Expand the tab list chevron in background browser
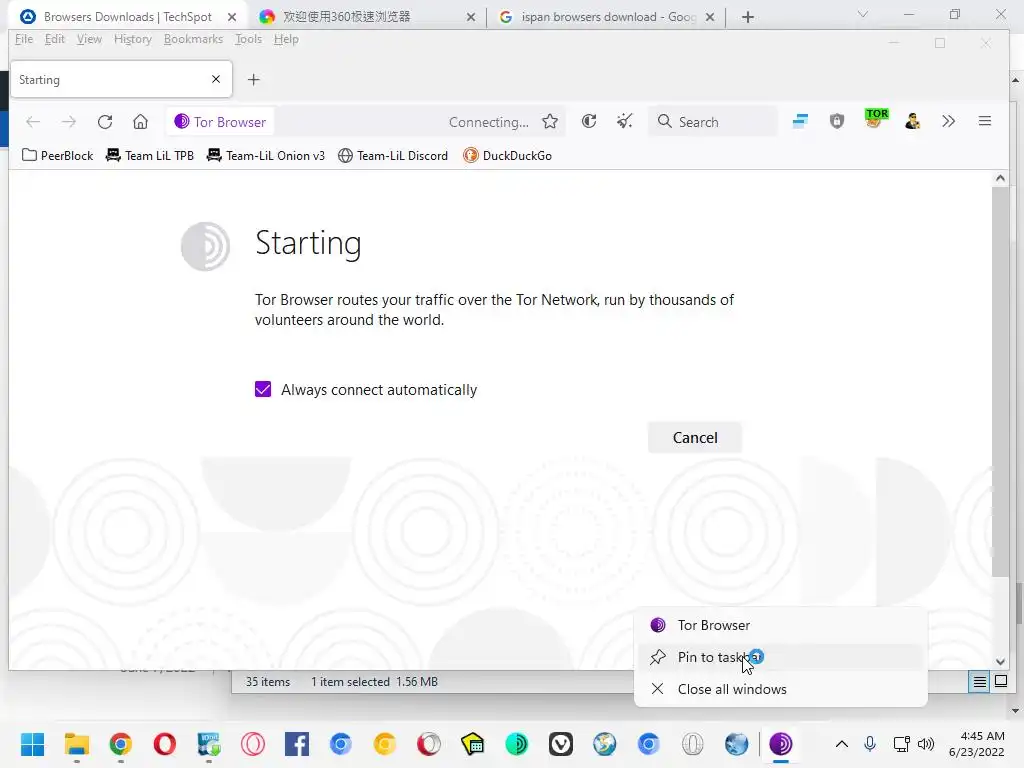This screenshot has height=768, width=1024. click(863, 14)
